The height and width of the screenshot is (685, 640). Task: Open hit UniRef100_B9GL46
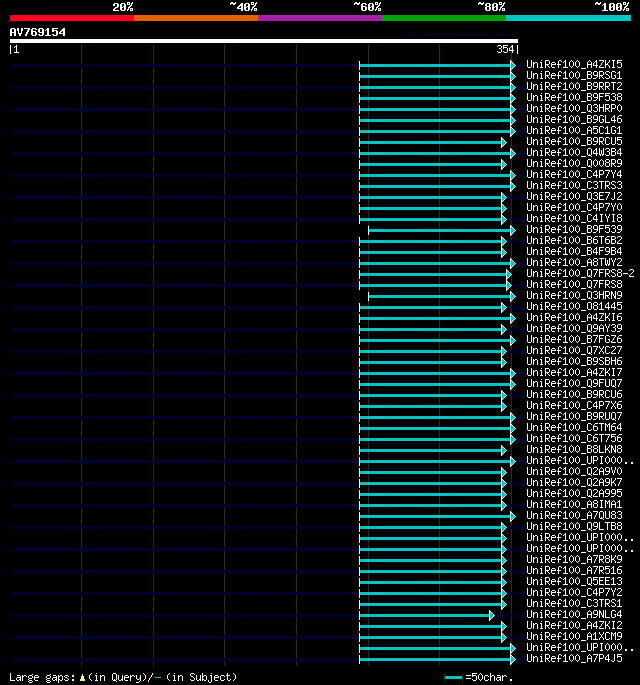click(574, 119)
